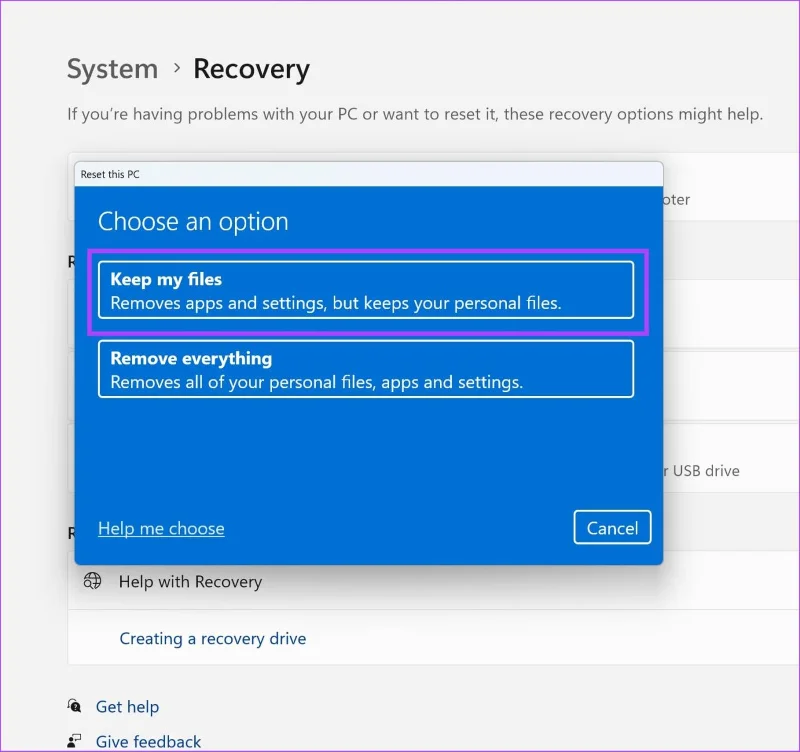Cancel the Reset this PC dialog
This screenshot has height=752, width=800.
(x=612, y=528)
